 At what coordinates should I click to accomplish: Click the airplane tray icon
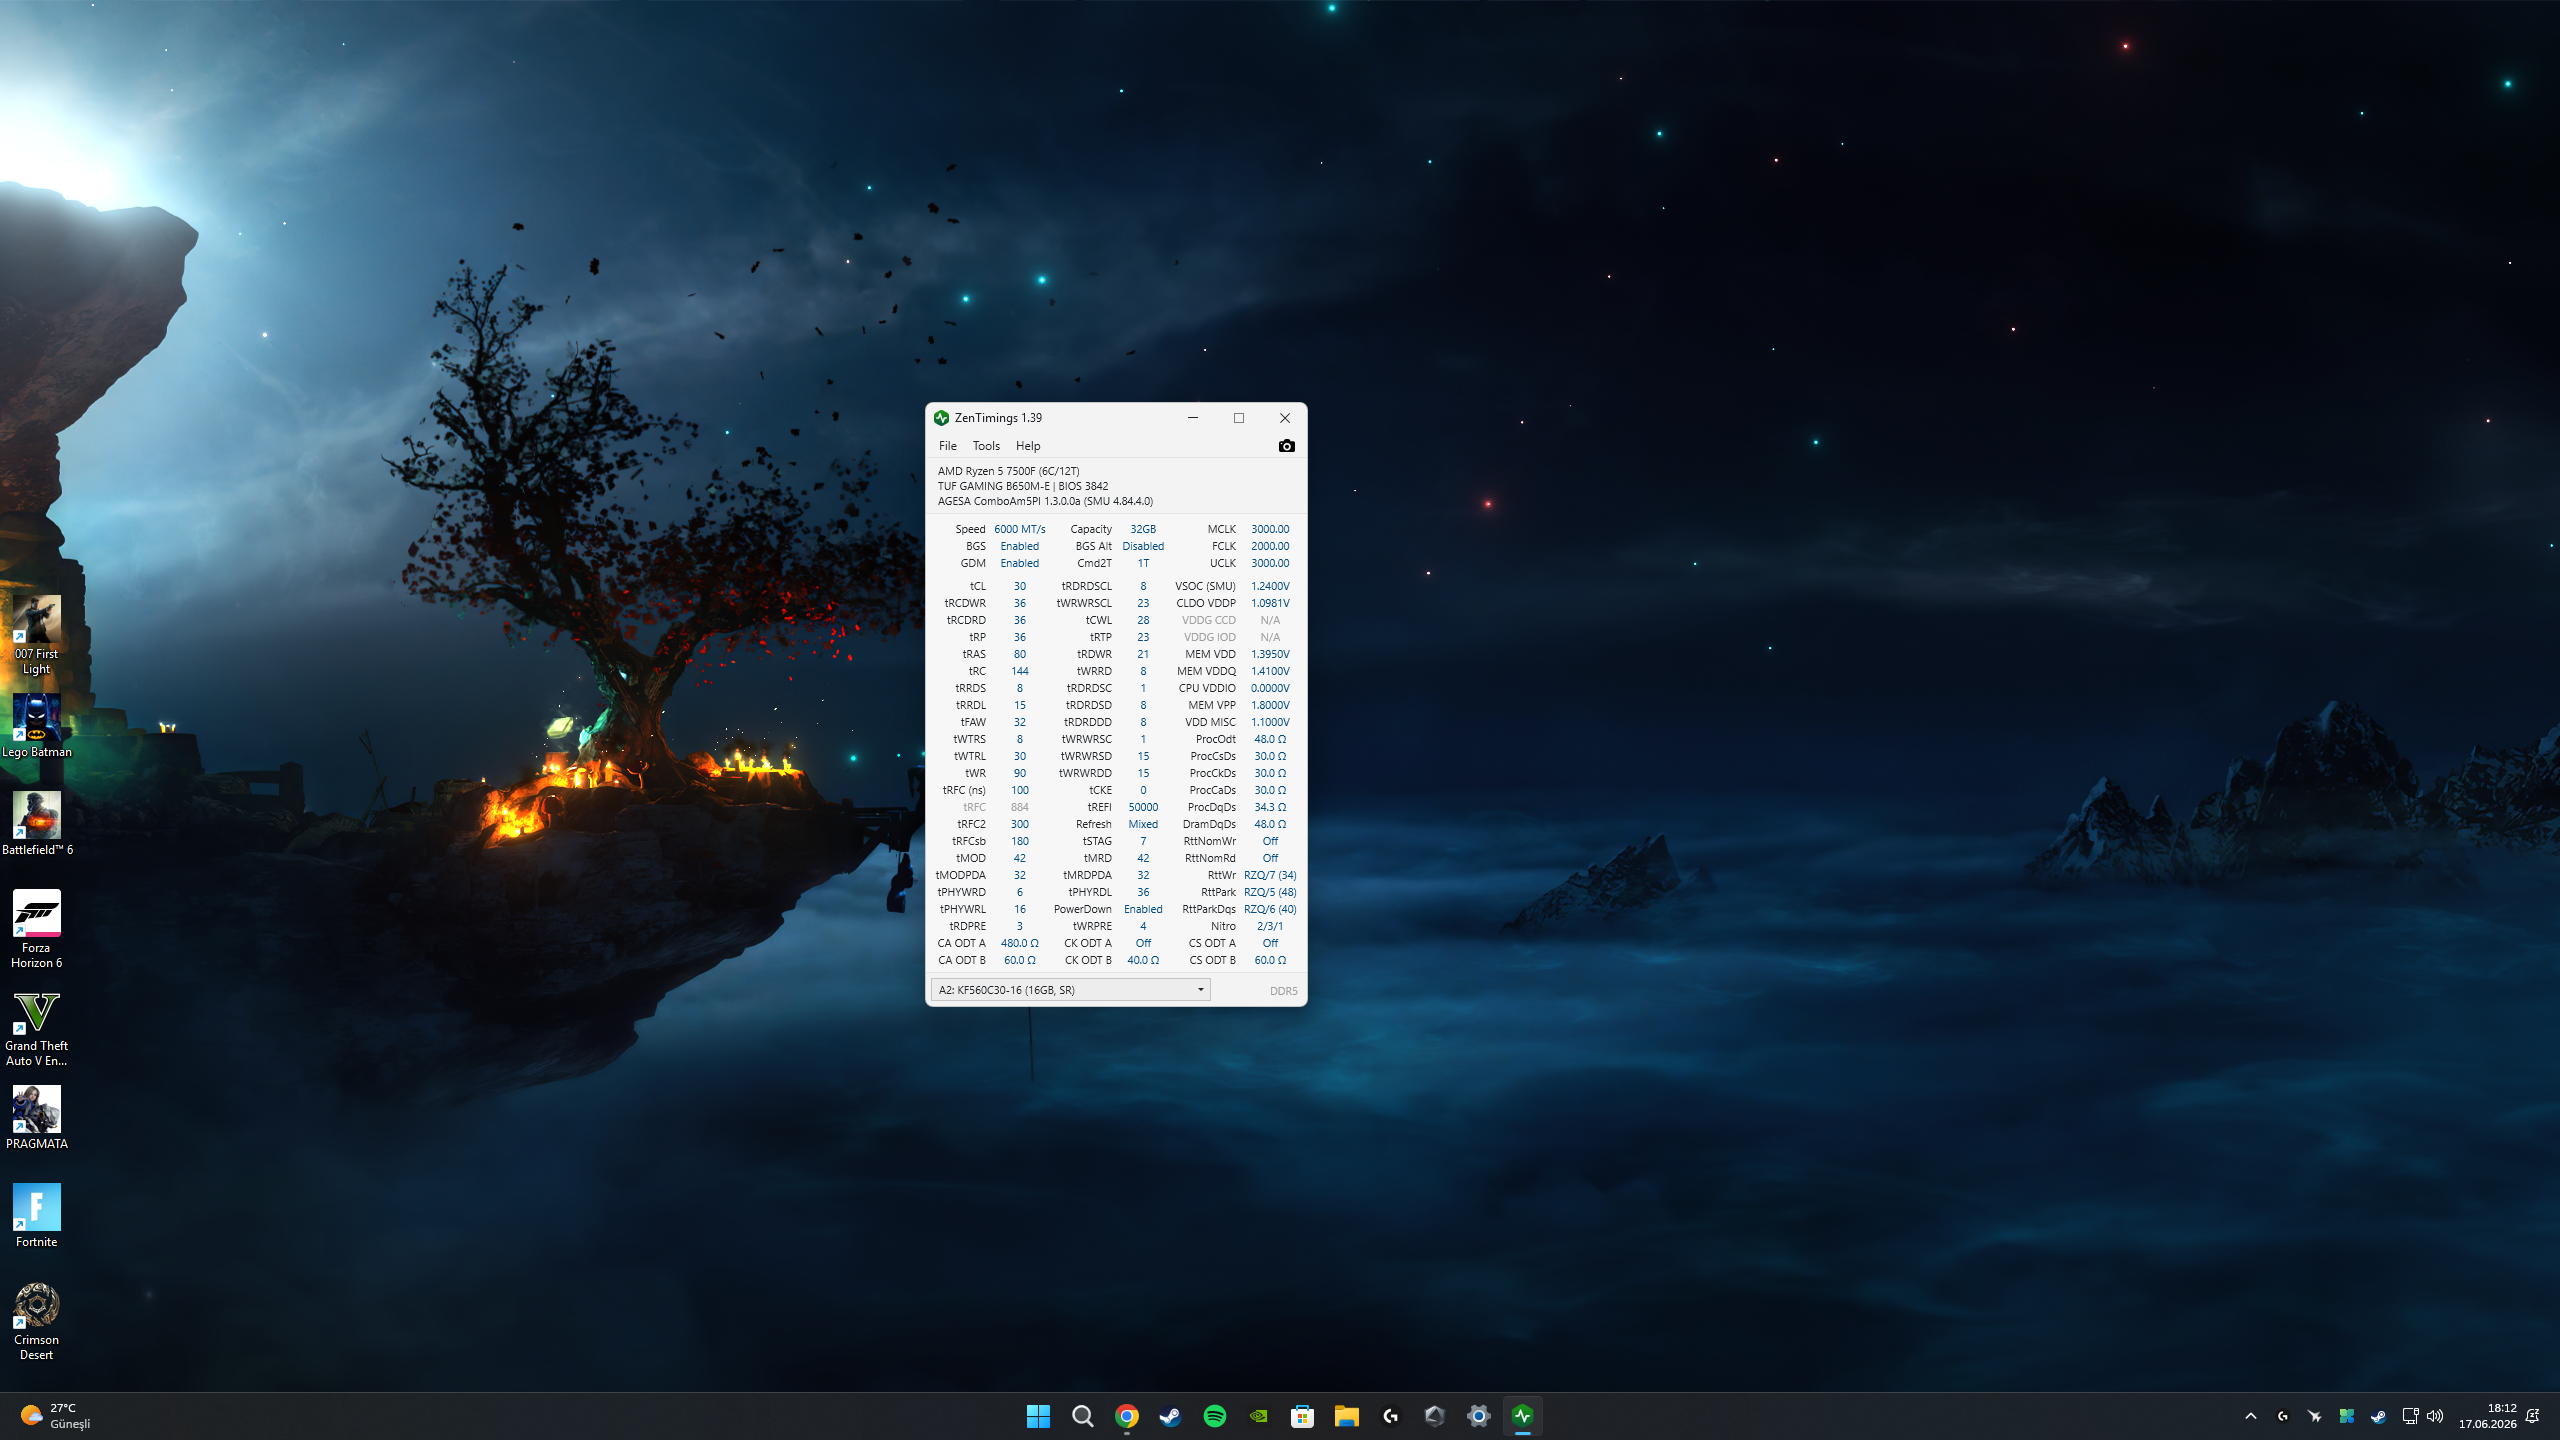click(x=2314, y=1416)
